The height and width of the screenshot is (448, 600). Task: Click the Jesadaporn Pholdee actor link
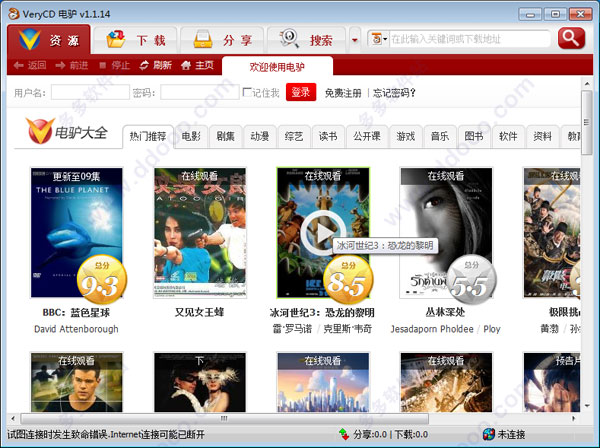click(x=432, y=329)
